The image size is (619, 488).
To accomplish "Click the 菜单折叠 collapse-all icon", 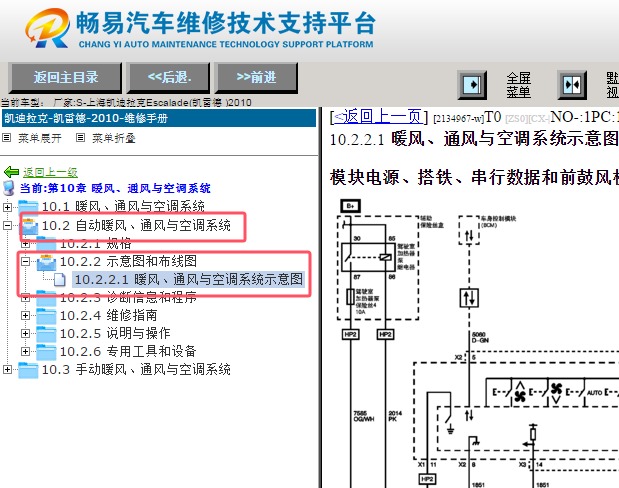I will (80, 138).
